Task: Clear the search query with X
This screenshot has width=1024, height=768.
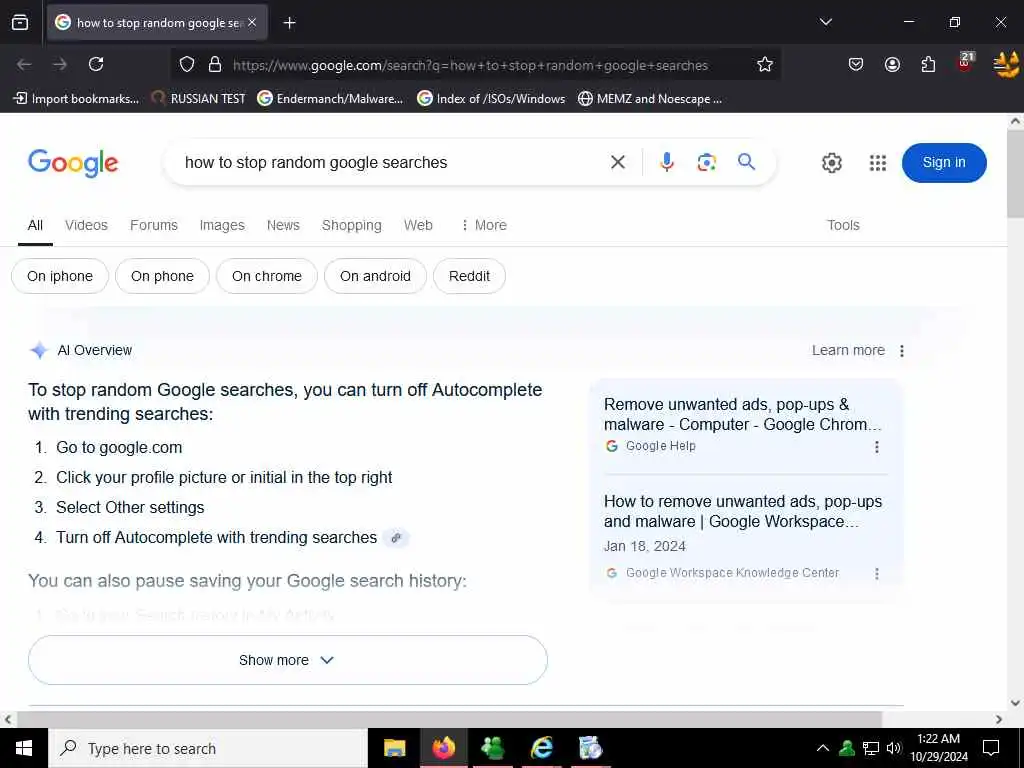Action: coord(618,162)
